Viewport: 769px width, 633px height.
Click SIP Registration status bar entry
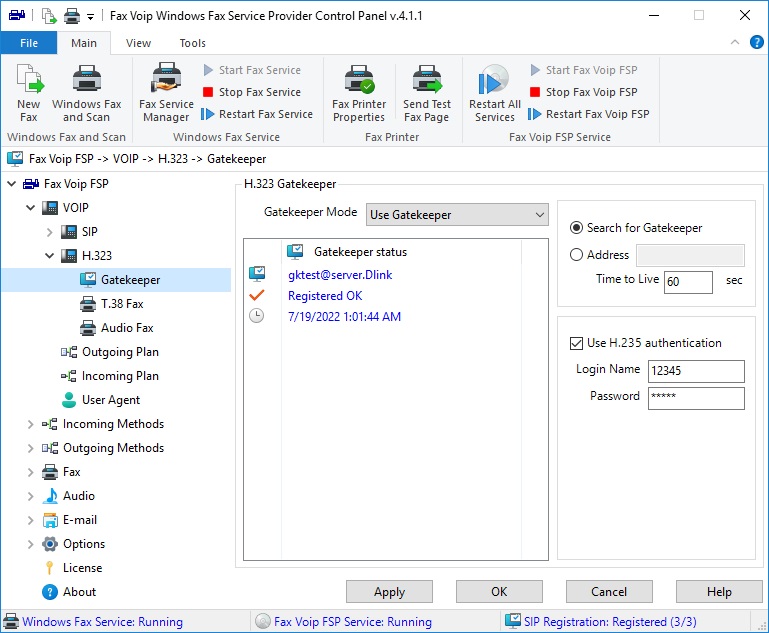(610, 622)
